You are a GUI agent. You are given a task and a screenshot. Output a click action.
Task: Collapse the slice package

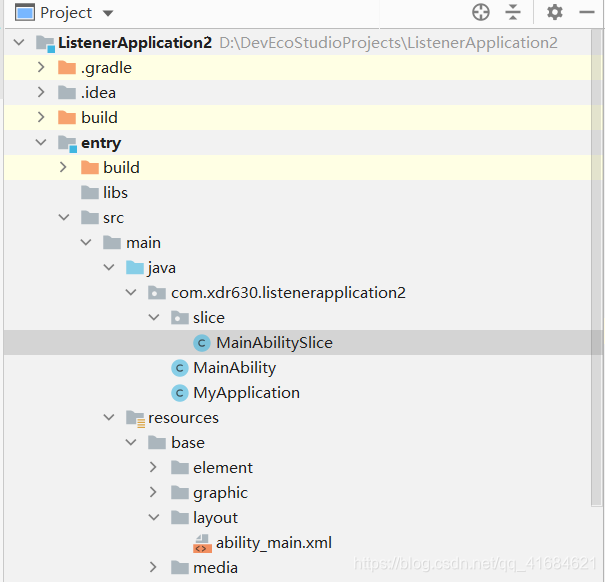(x=153, y=317)
